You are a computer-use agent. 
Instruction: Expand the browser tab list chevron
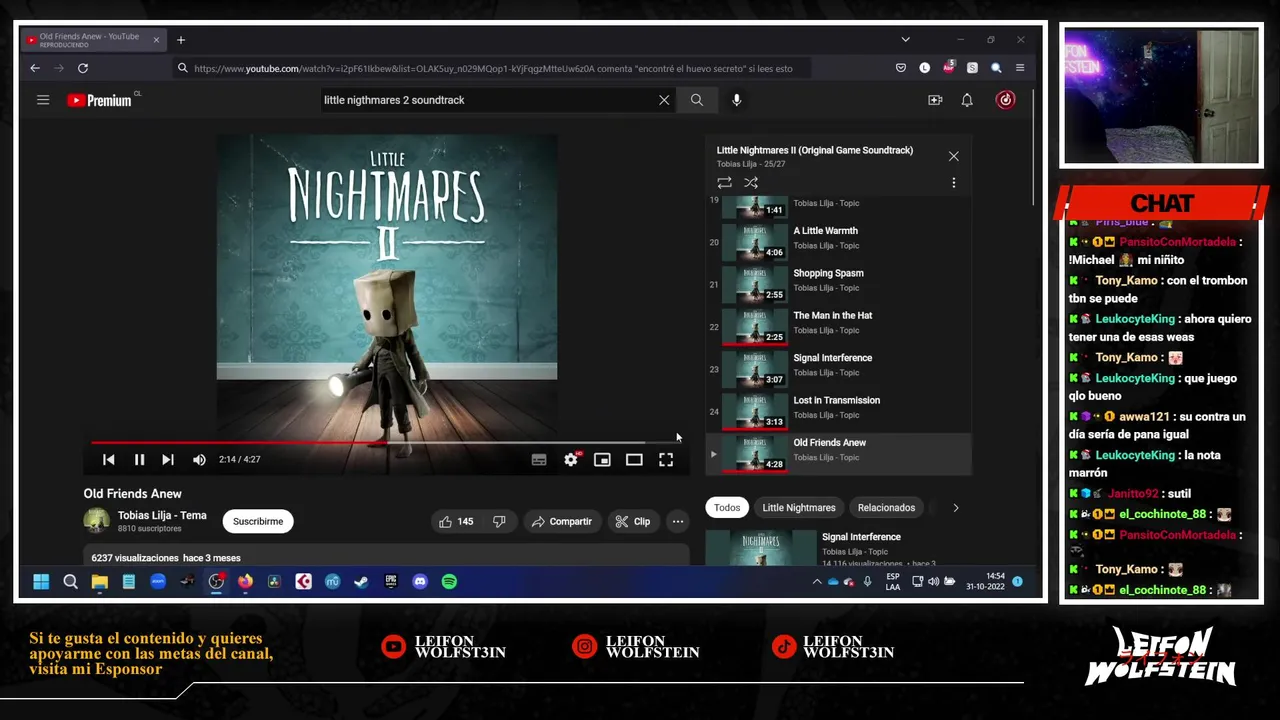coord(905,40)
